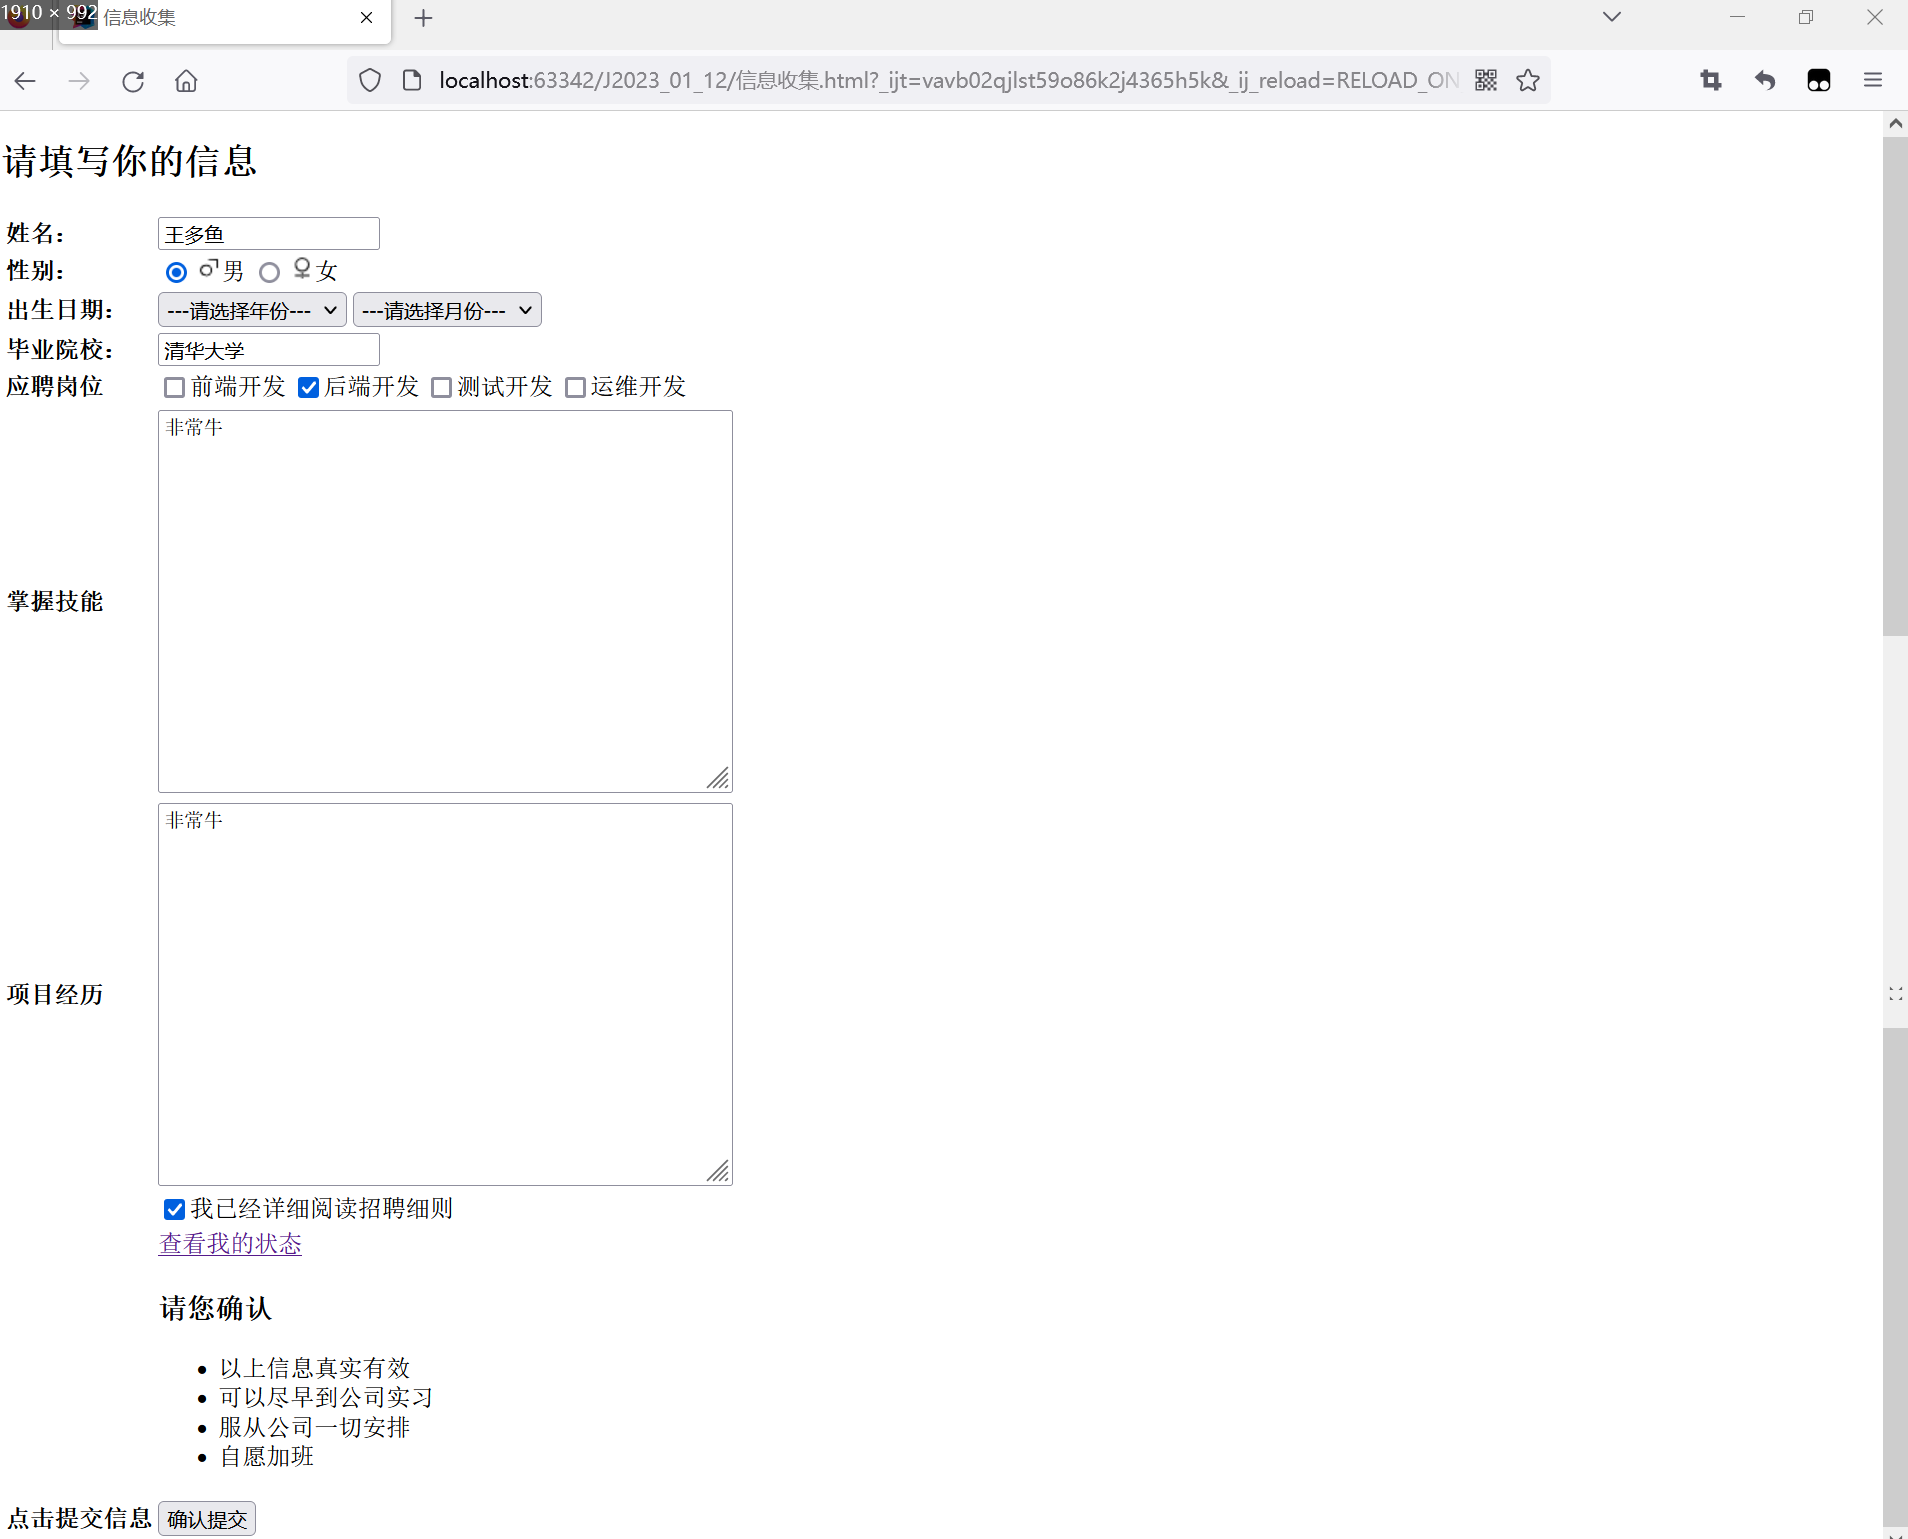Viewport: 1908px width, 1539px height.
Task: Open the 请选择年份 dropdown
Action: (252, 310)
